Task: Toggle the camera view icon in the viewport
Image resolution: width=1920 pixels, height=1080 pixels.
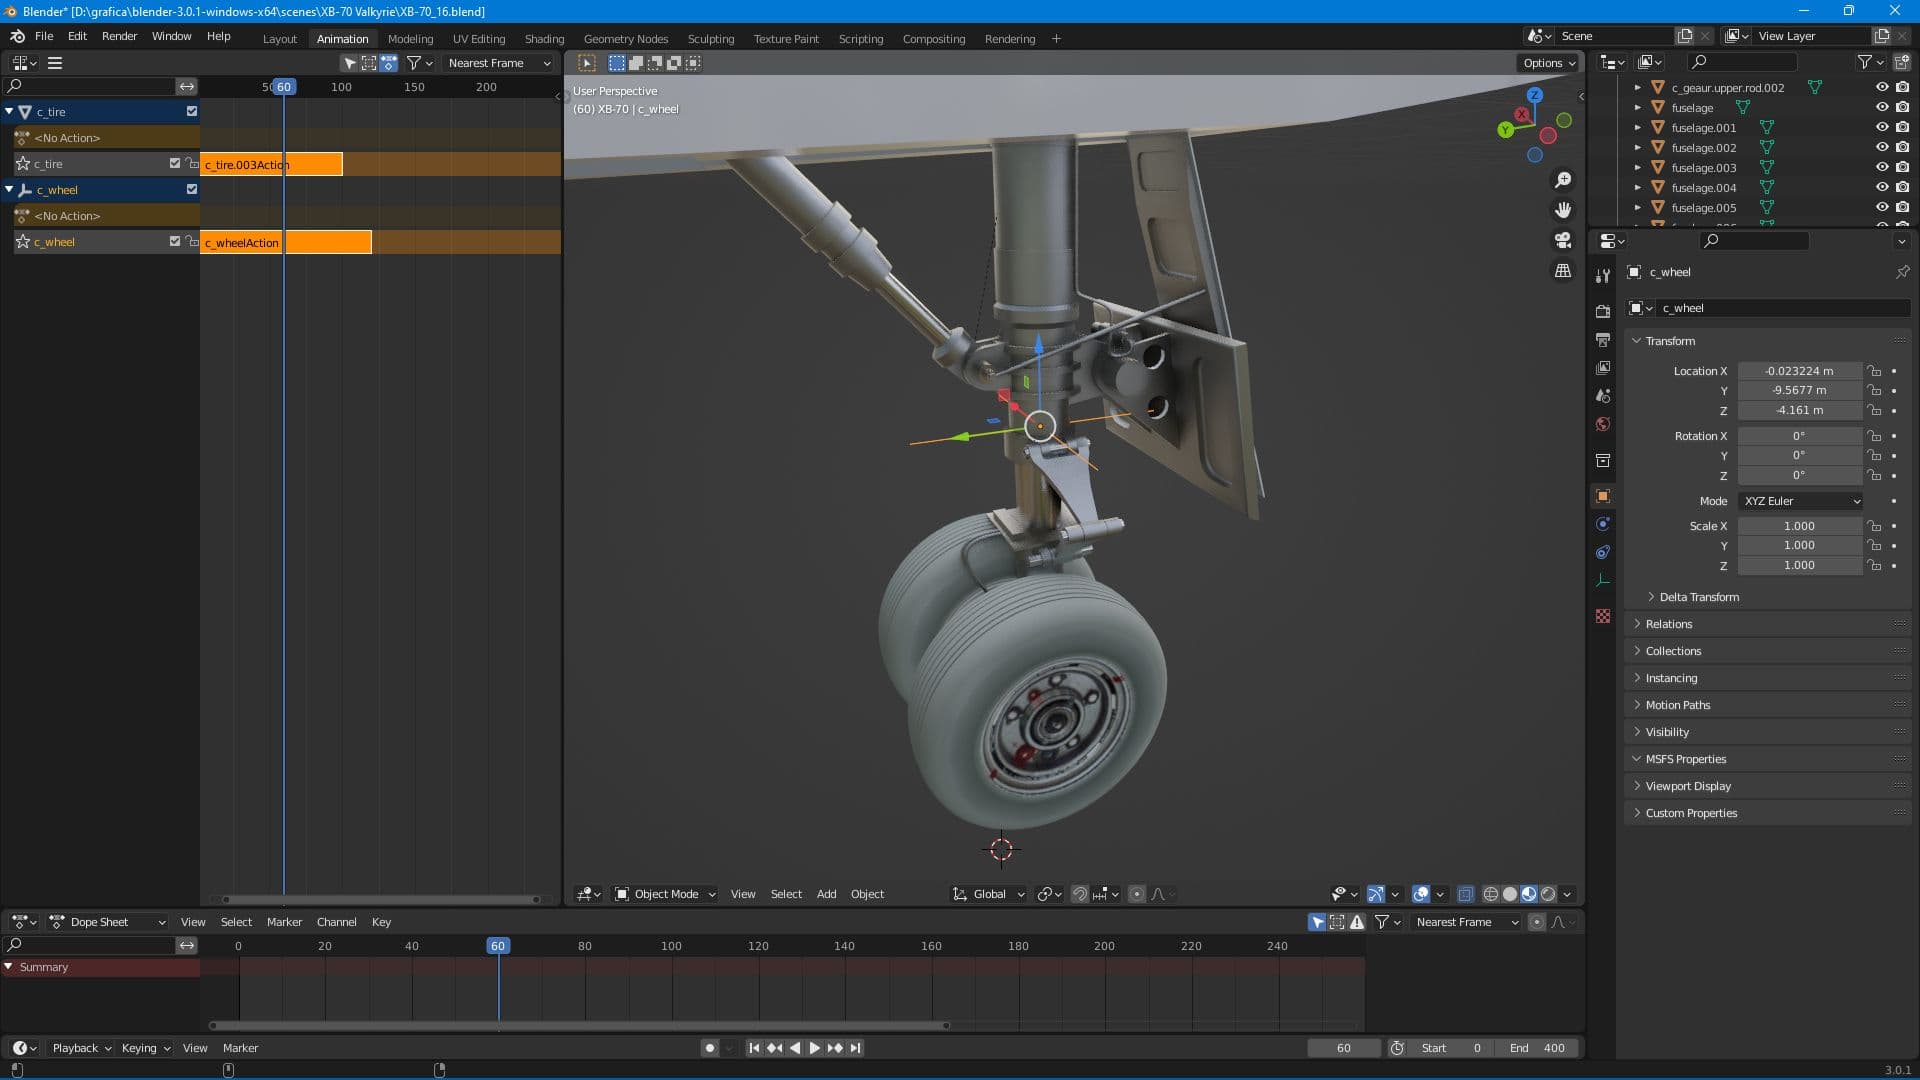Action: (x=1563, y=240)
